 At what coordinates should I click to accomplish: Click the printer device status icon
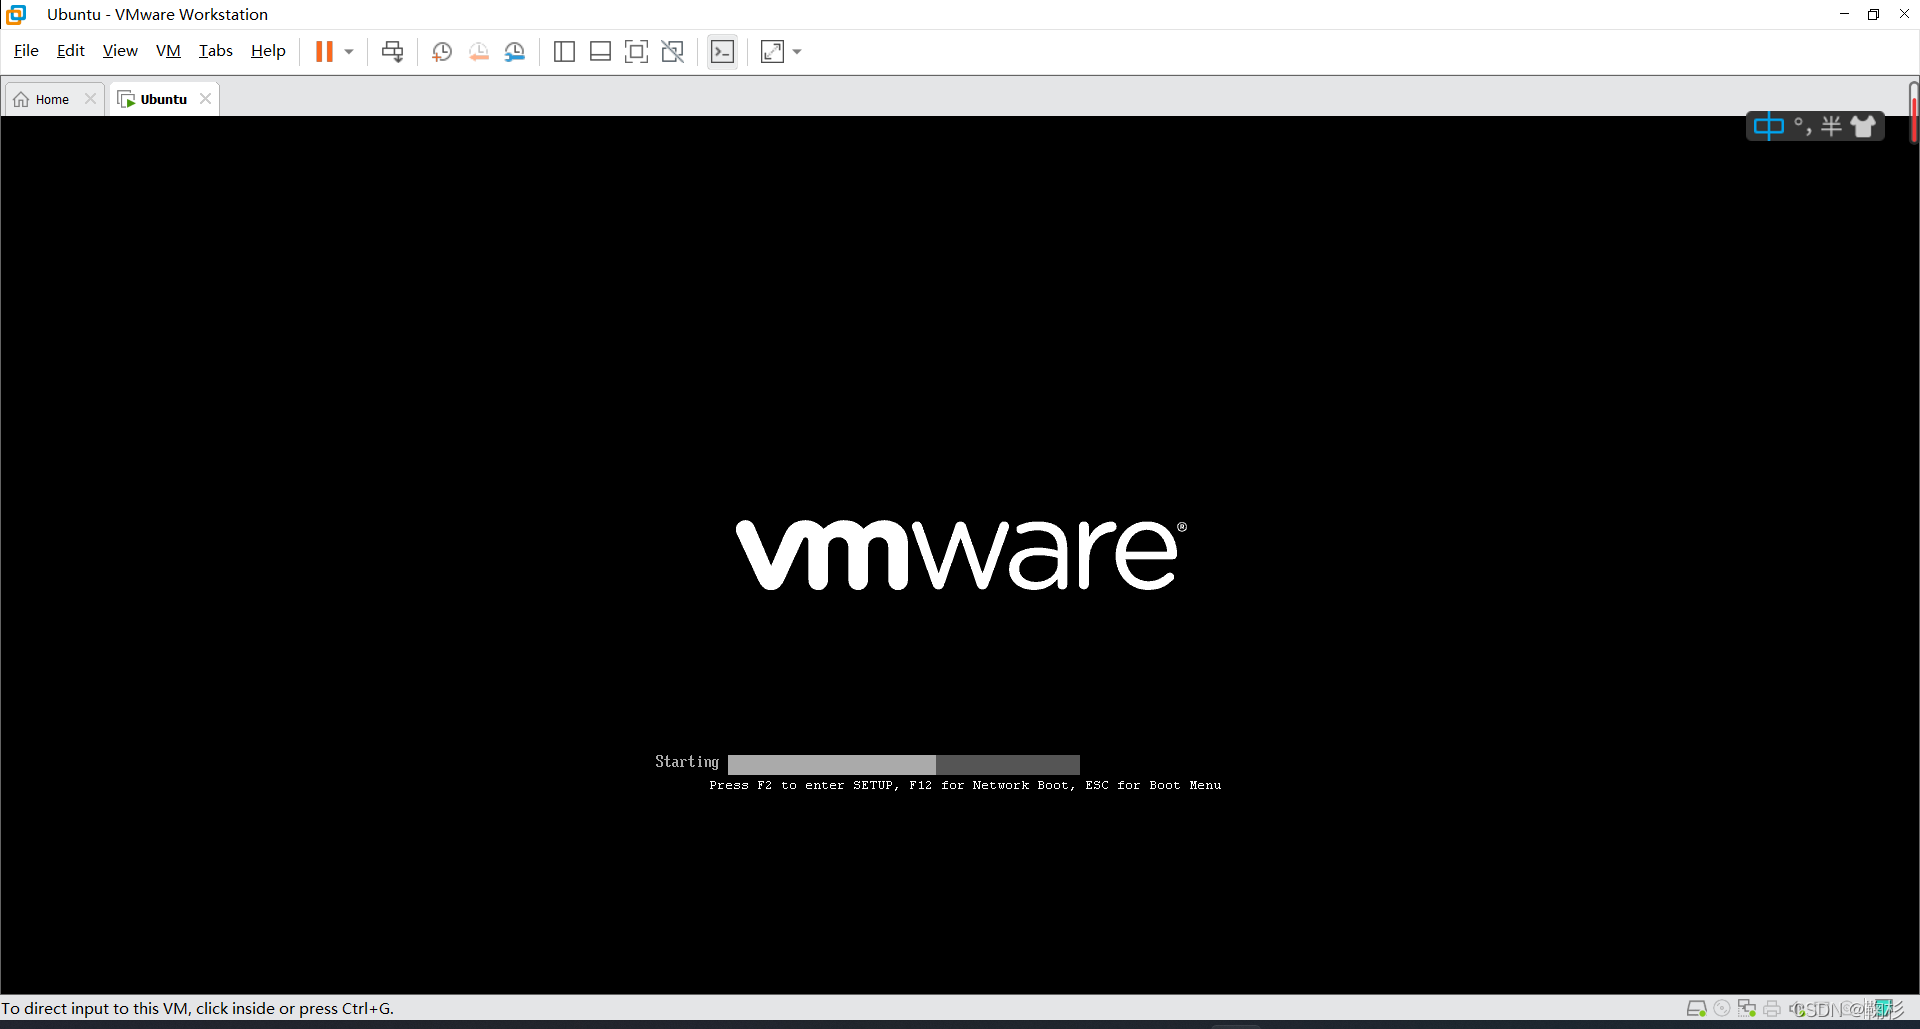click(1772, 1009)
